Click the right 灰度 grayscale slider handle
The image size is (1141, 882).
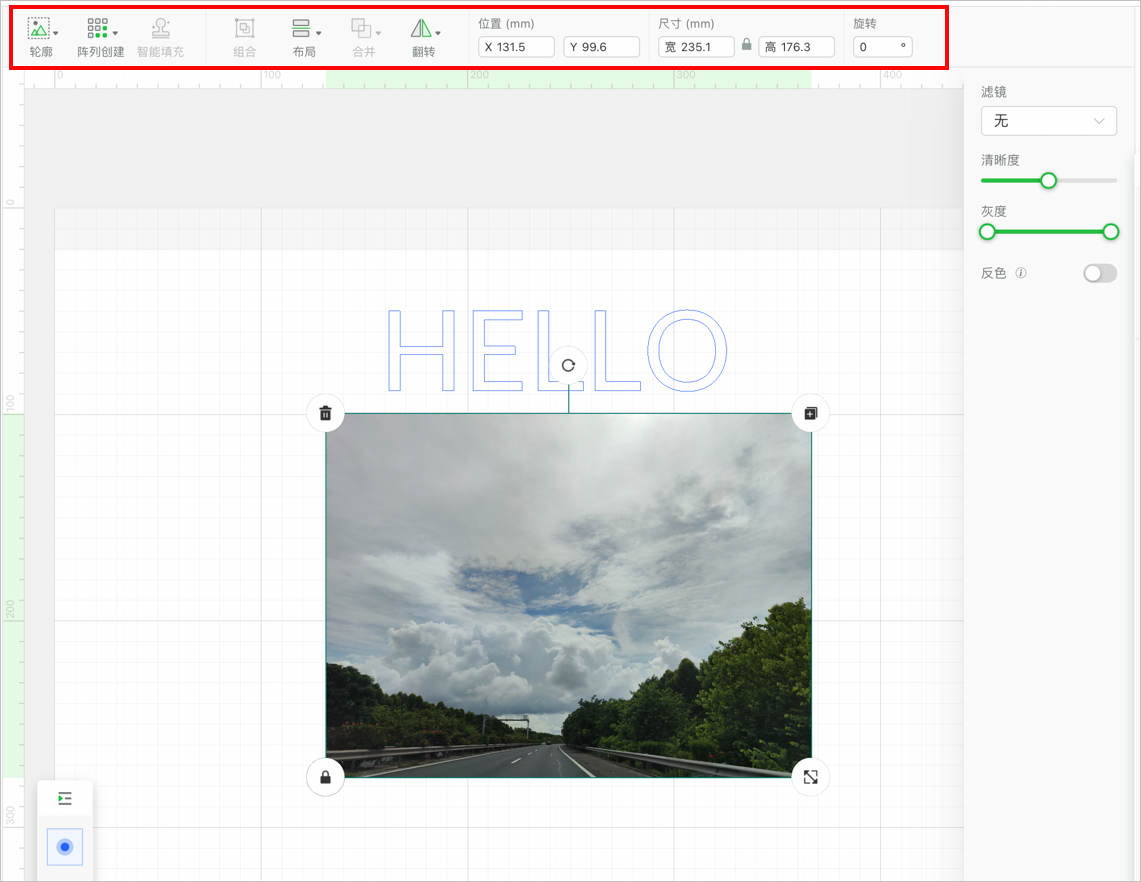pos(1110,232)
